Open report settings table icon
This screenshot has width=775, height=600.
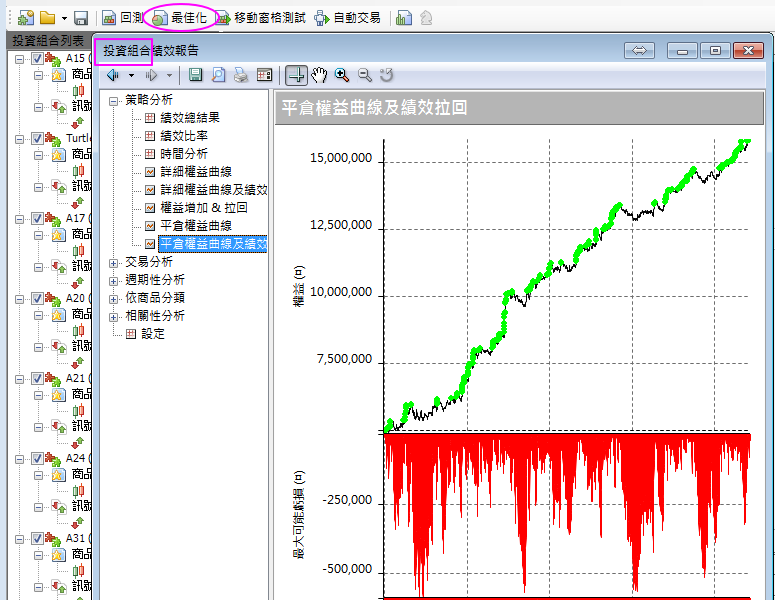pos(264,75)
